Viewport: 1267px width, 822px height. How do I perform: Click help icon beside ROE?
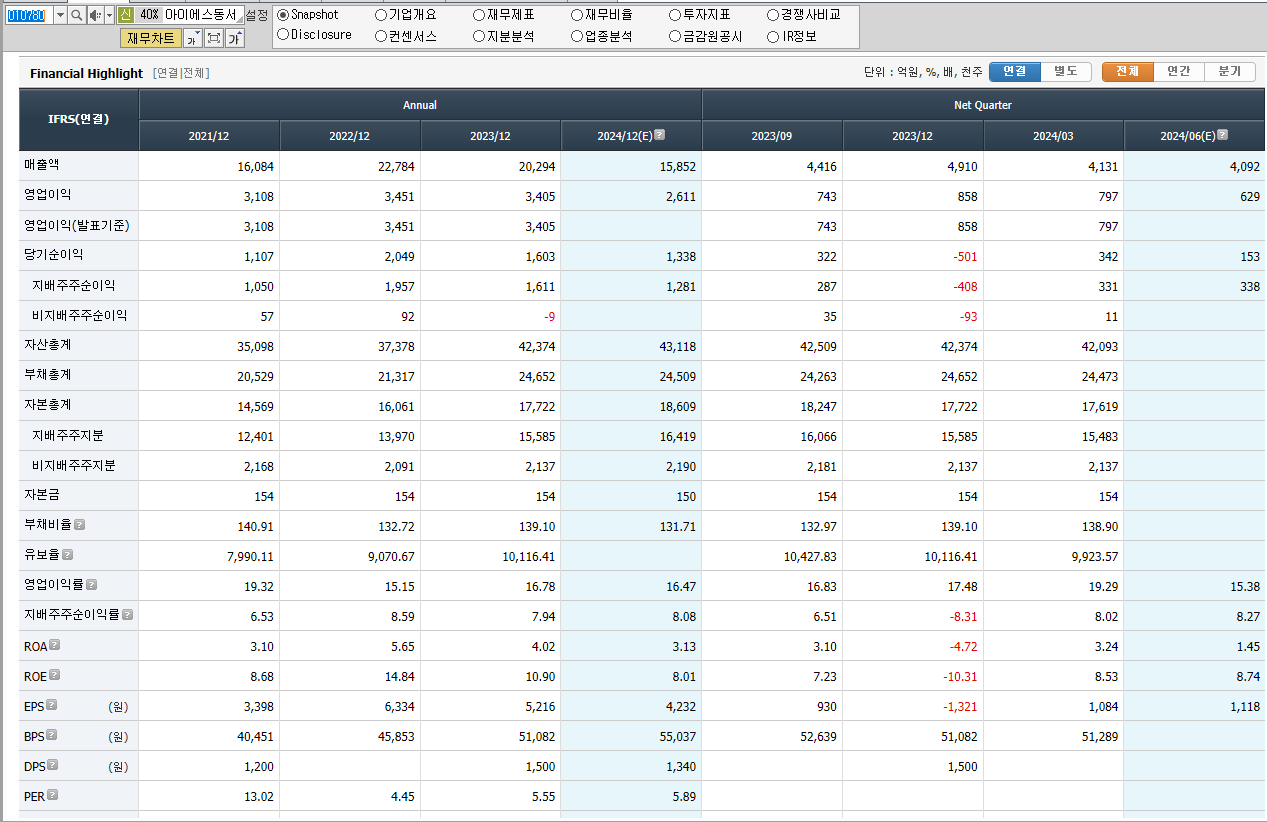pyautogui.click(x=55, y=675)
